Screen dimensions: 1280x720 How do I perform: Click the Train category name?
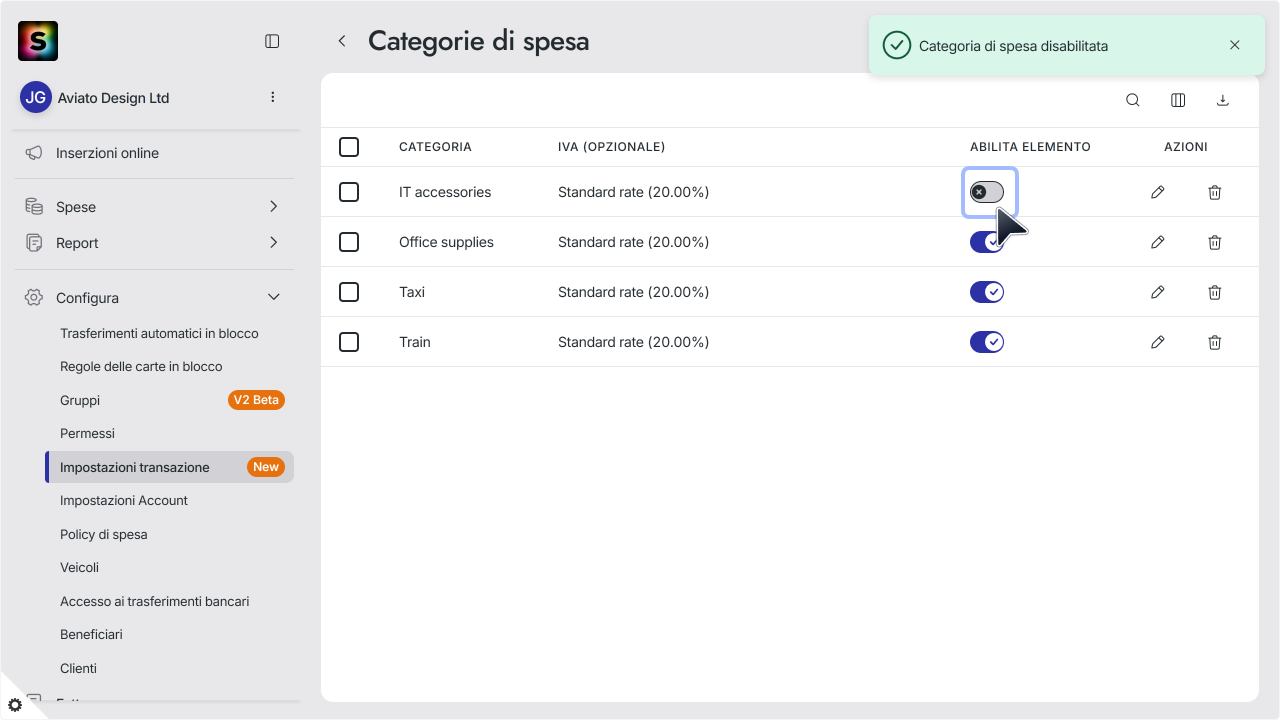tap(415, 342)
